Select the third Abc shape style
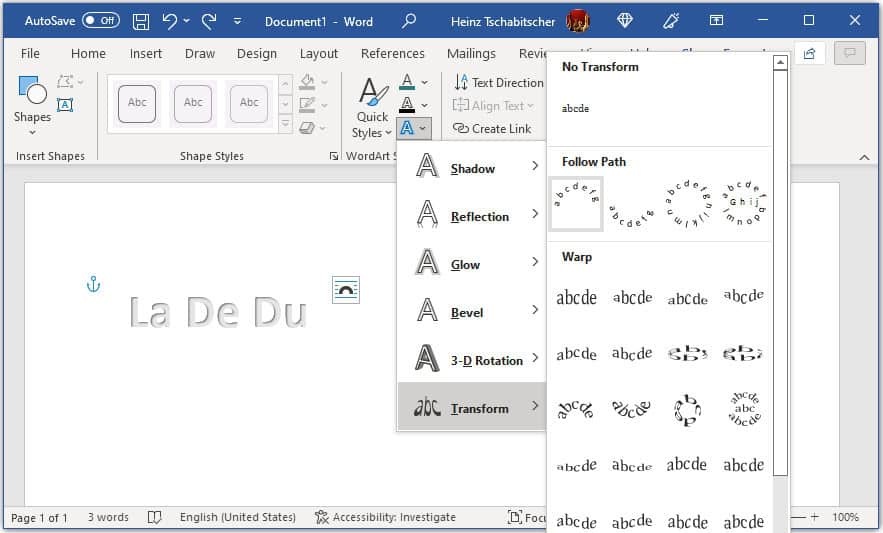Image resolution: width=883 pixels, height=533 pixels. tap(249, 104)
